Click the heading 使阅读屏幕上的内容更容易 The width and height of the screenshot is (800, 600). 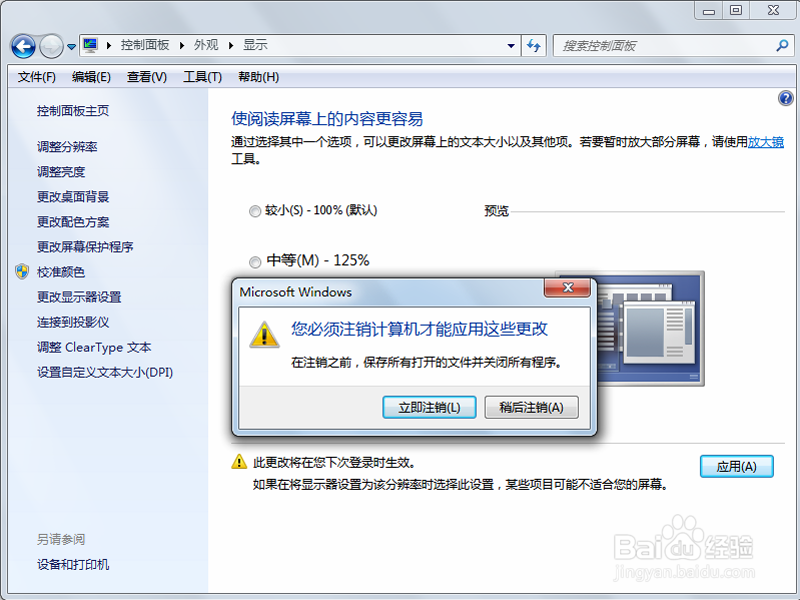(x=327, y=119)
